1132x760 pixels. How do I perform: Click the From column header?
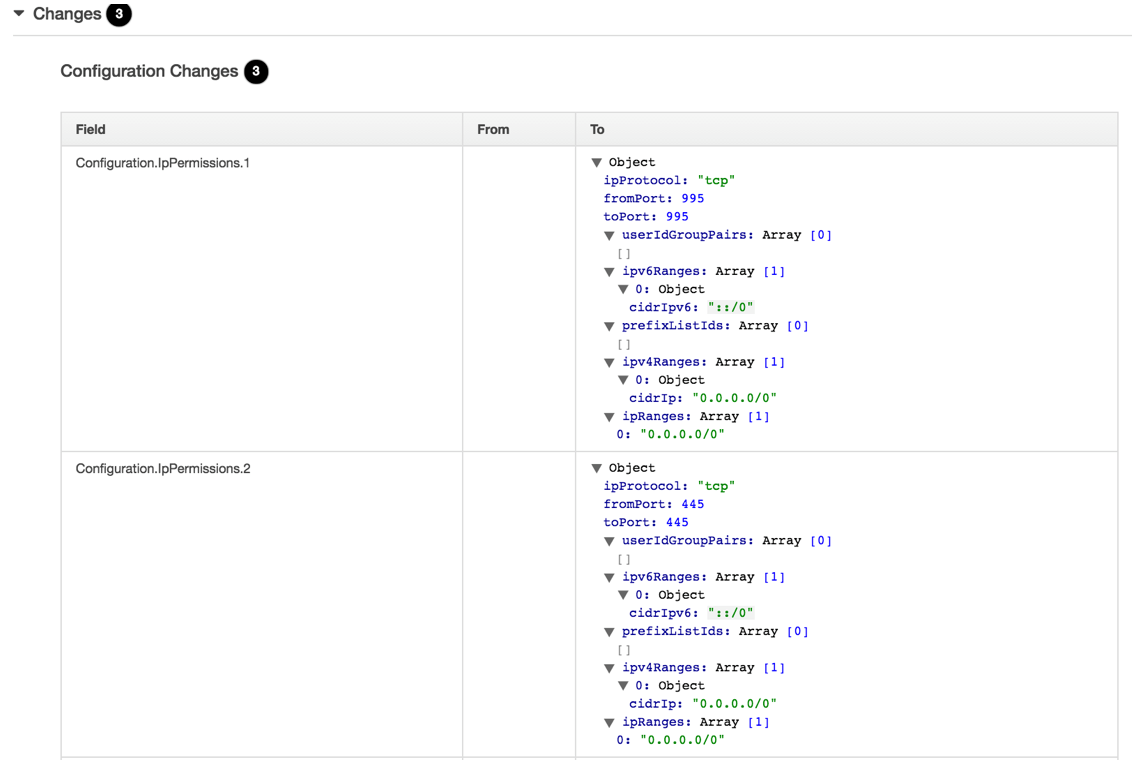click(493, 129)
